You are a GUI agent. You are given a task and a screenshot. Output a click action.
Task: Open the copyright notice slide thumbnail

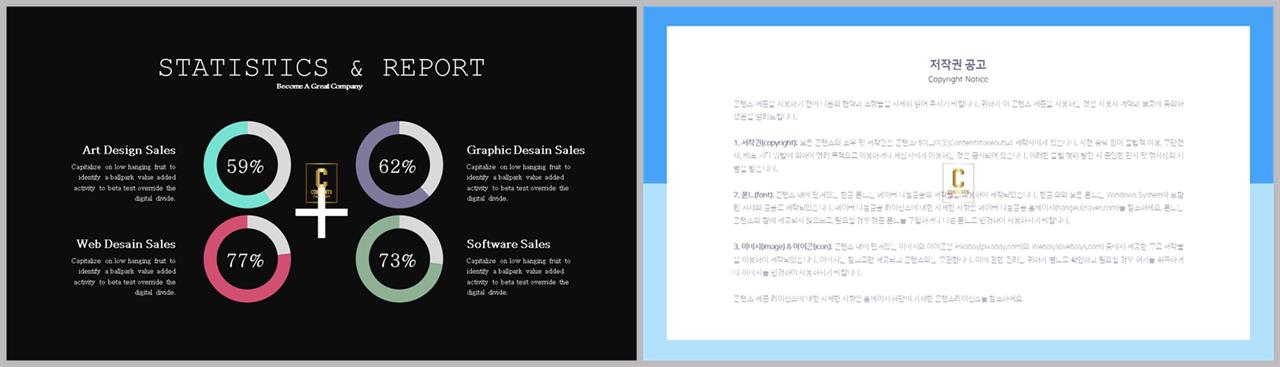[958, 183]
